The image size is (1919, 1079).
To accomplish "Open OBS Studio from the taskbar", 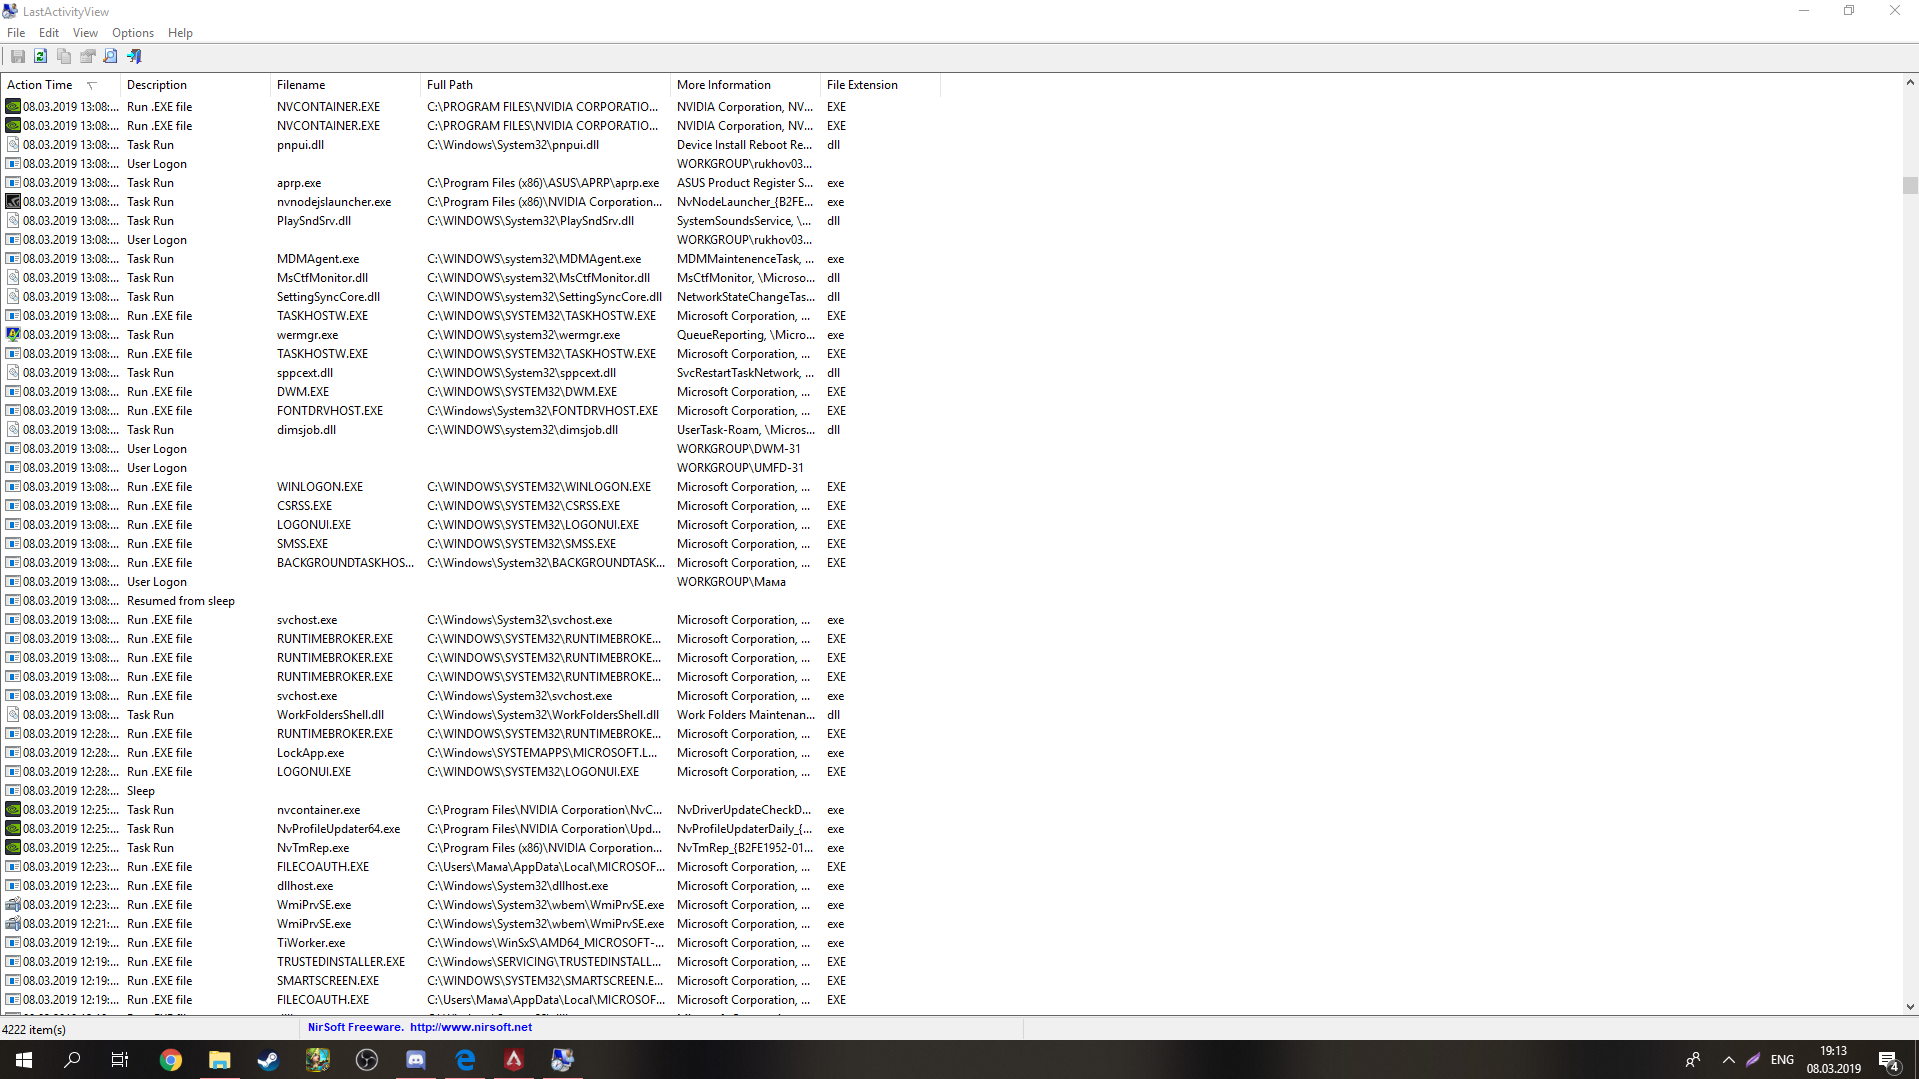I will 367,1060.
